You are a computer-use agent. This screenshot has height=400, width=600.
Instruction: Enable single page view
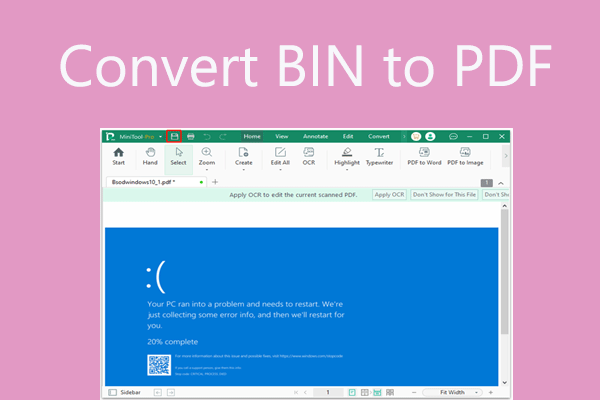352,392
